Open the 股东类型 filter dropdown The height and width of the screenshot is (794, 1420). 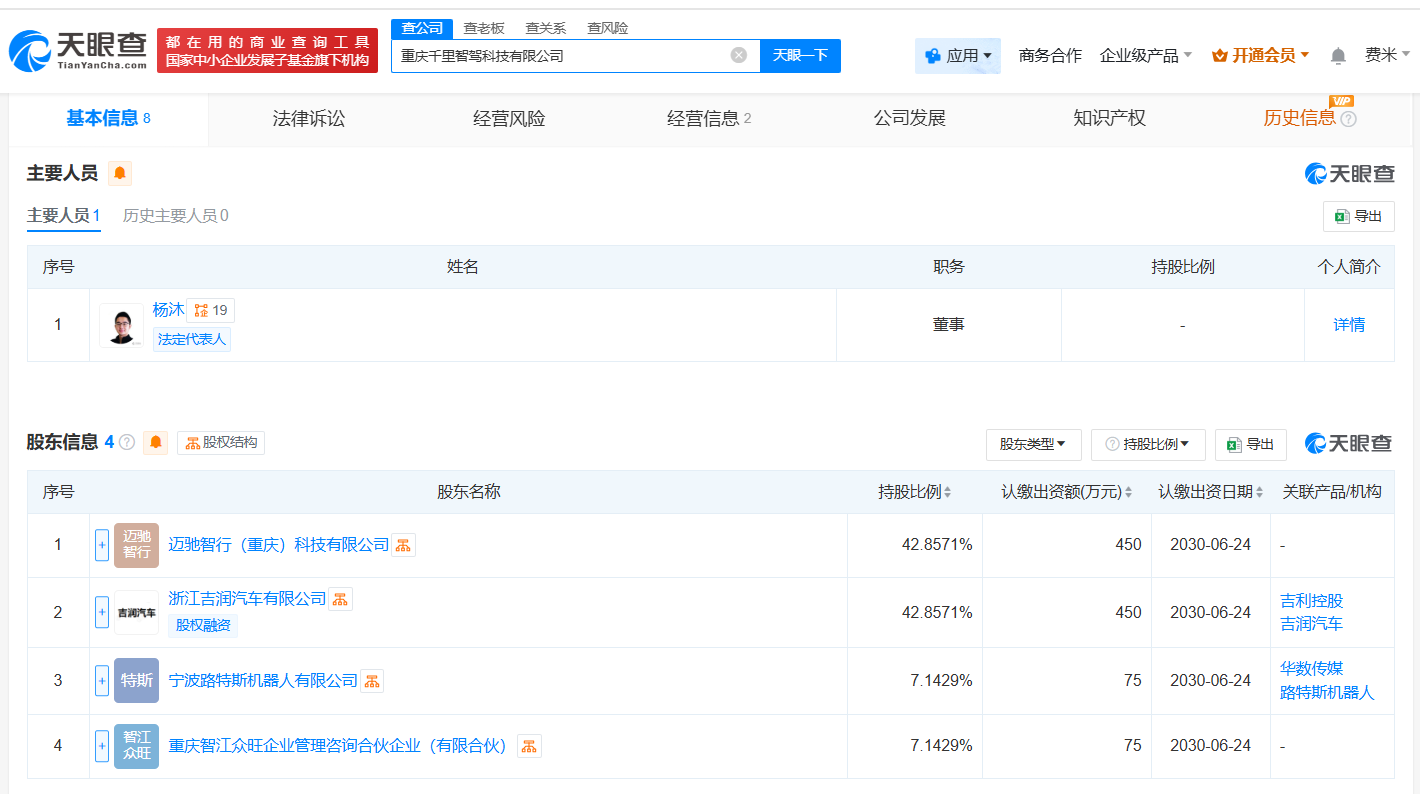tap(1033, 444)
